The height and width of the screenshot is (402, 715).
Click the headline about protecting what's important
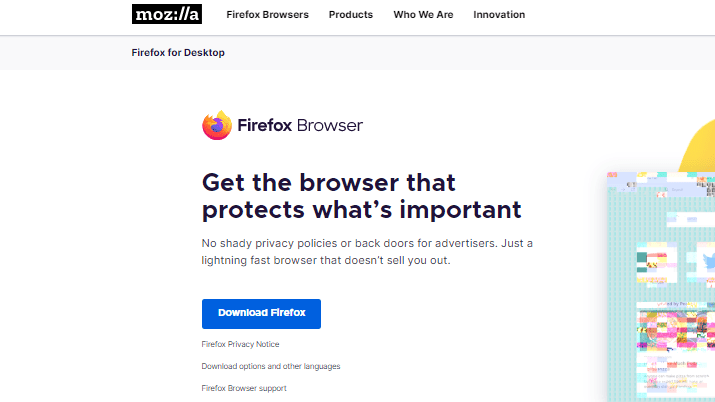(362, 196)
